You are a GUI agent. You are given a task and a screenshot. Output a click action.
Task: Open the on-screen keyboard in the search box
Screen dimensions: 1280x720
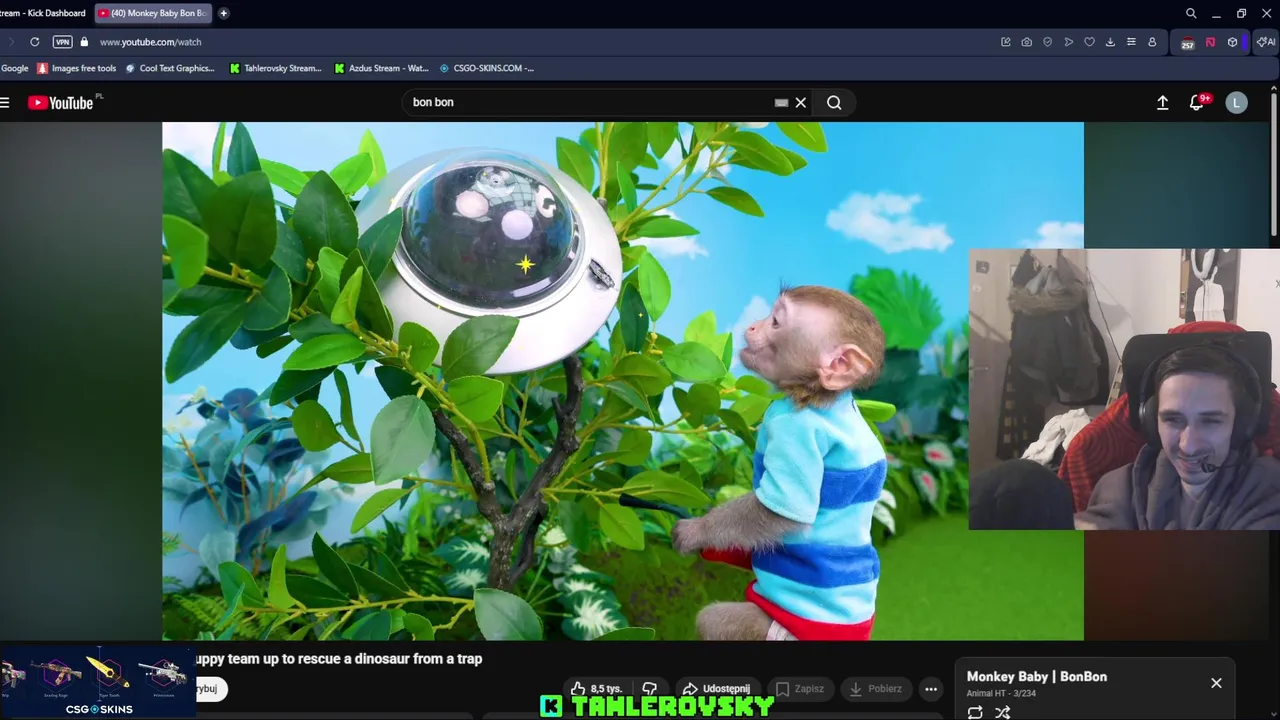point(781,102)
